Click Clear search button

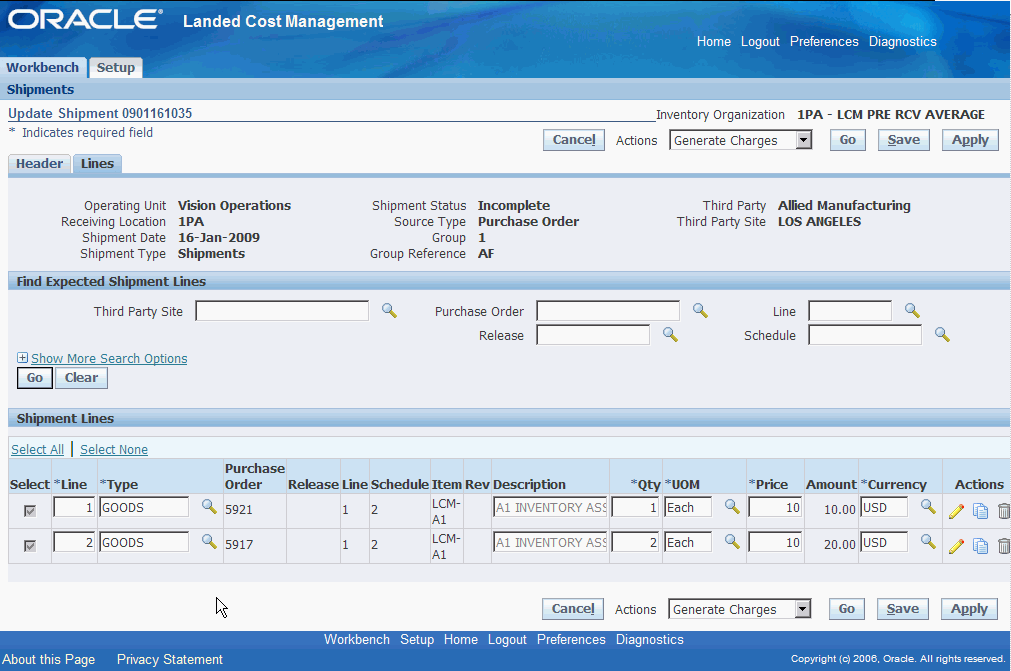pyautogui.click(x=81, y=378)
